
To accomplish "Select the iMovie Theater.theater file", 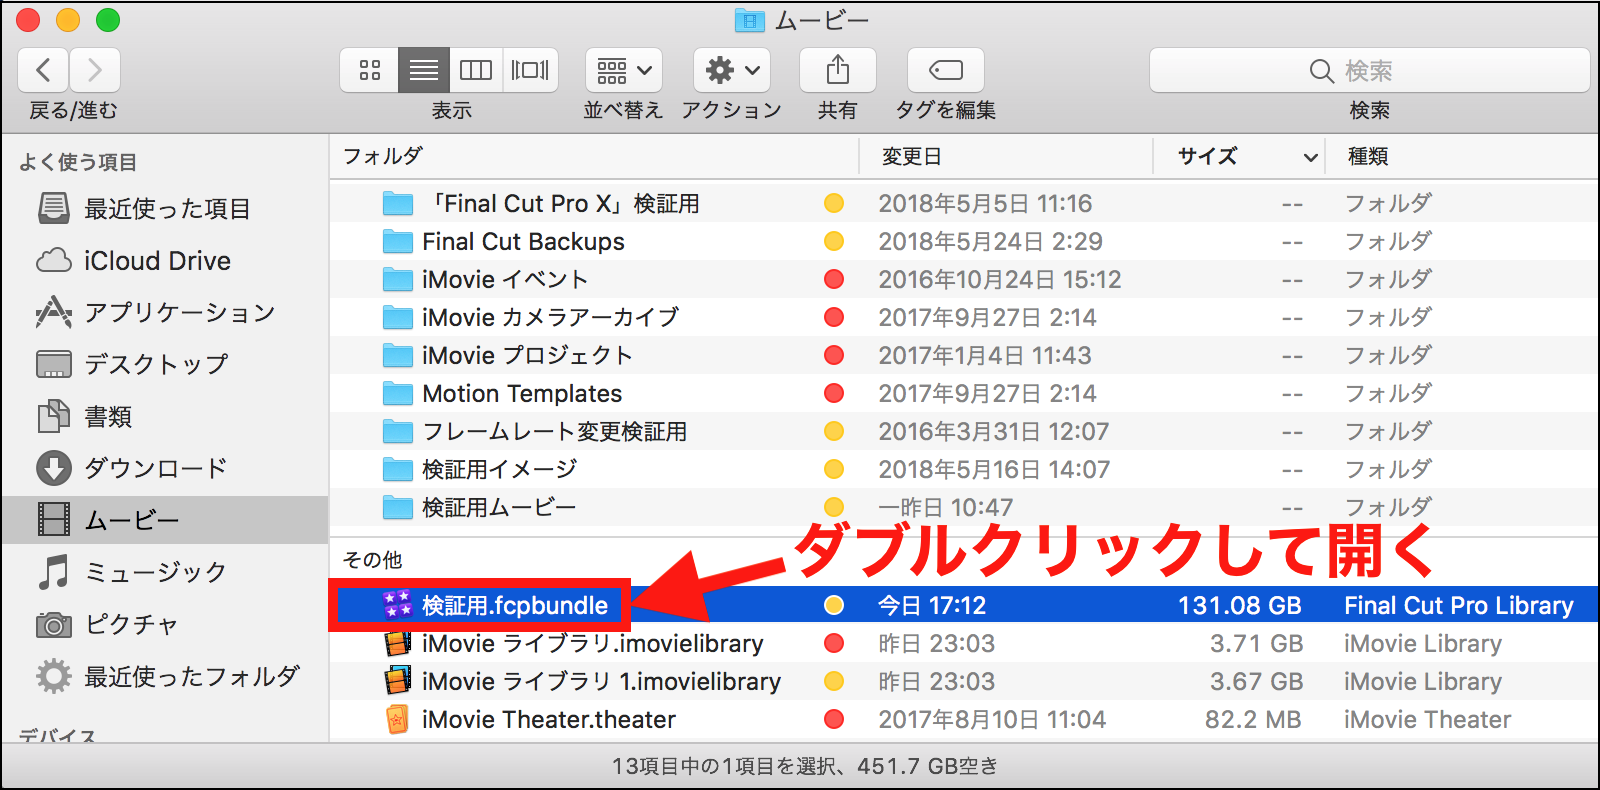I will (963, 719).
